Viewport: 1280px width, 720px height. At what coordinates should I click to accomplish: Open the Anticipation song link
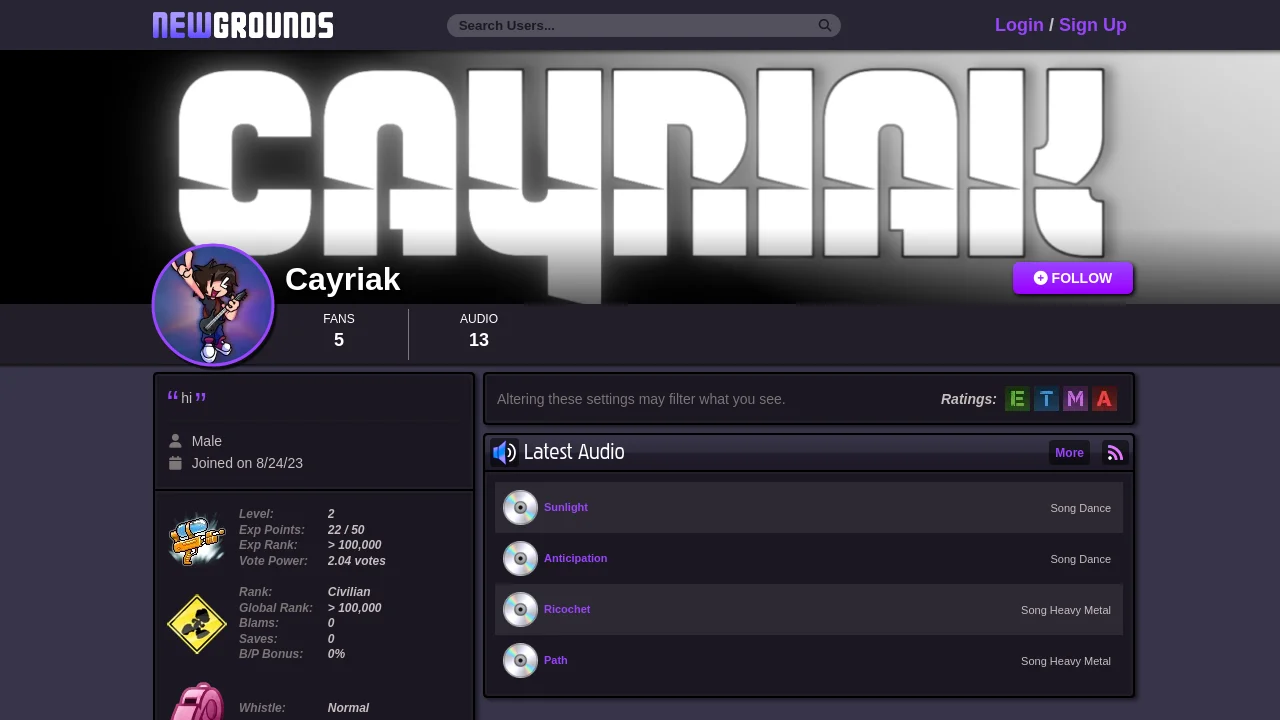[x=575, y=558]
